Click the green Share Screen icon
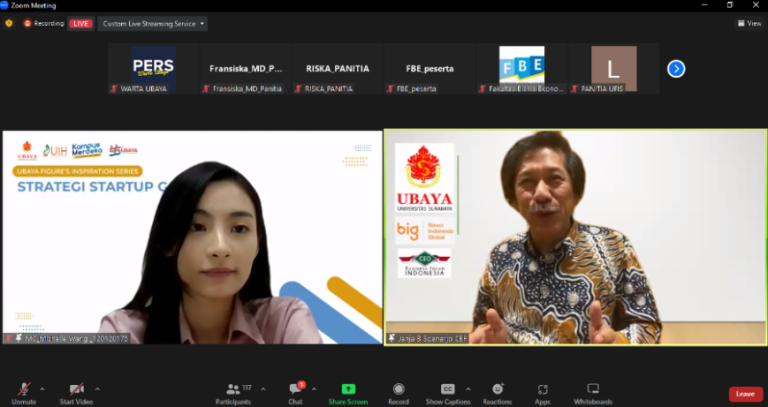The height and width of the screenshot is (407, 768). (x=348, y=389)
